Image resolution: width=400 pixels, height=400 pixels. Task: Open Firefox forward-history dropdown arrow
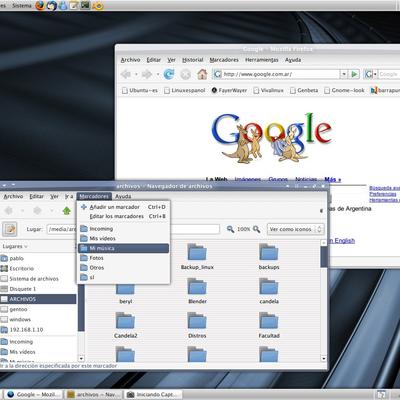point(157,74)
